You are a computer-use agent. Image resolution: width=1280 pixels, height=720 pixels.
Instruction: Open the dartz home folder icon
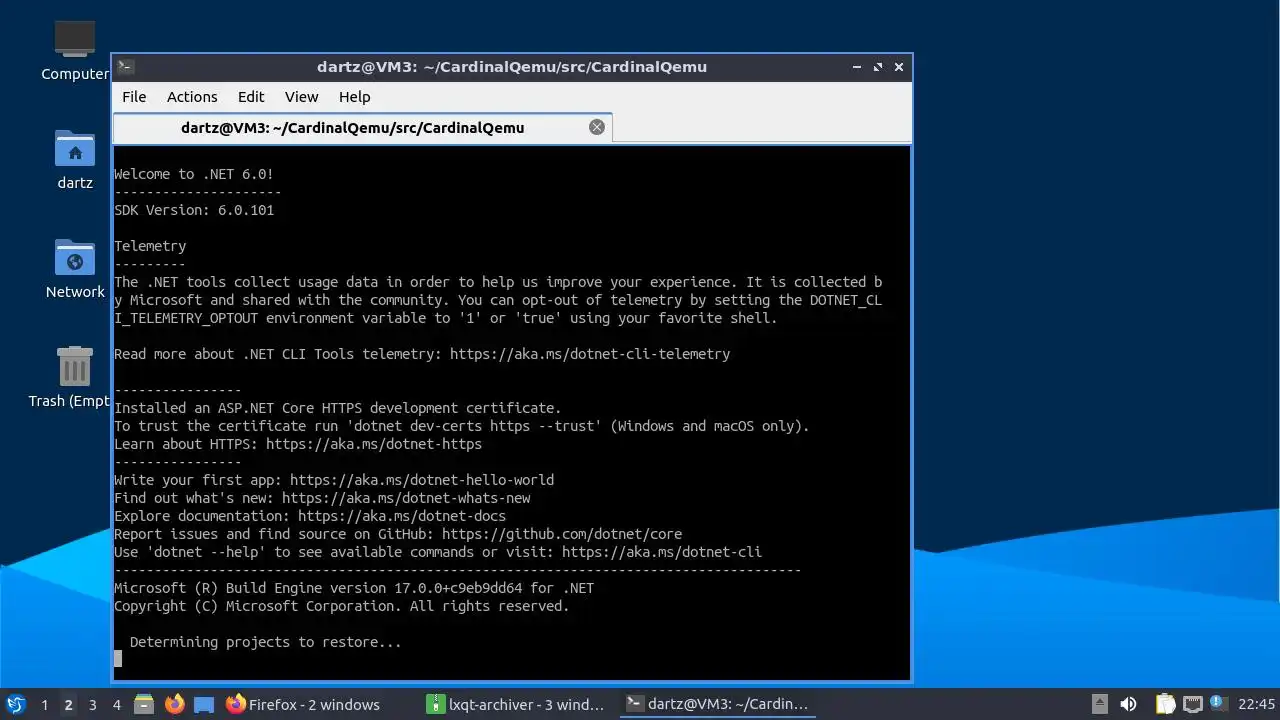75,159
